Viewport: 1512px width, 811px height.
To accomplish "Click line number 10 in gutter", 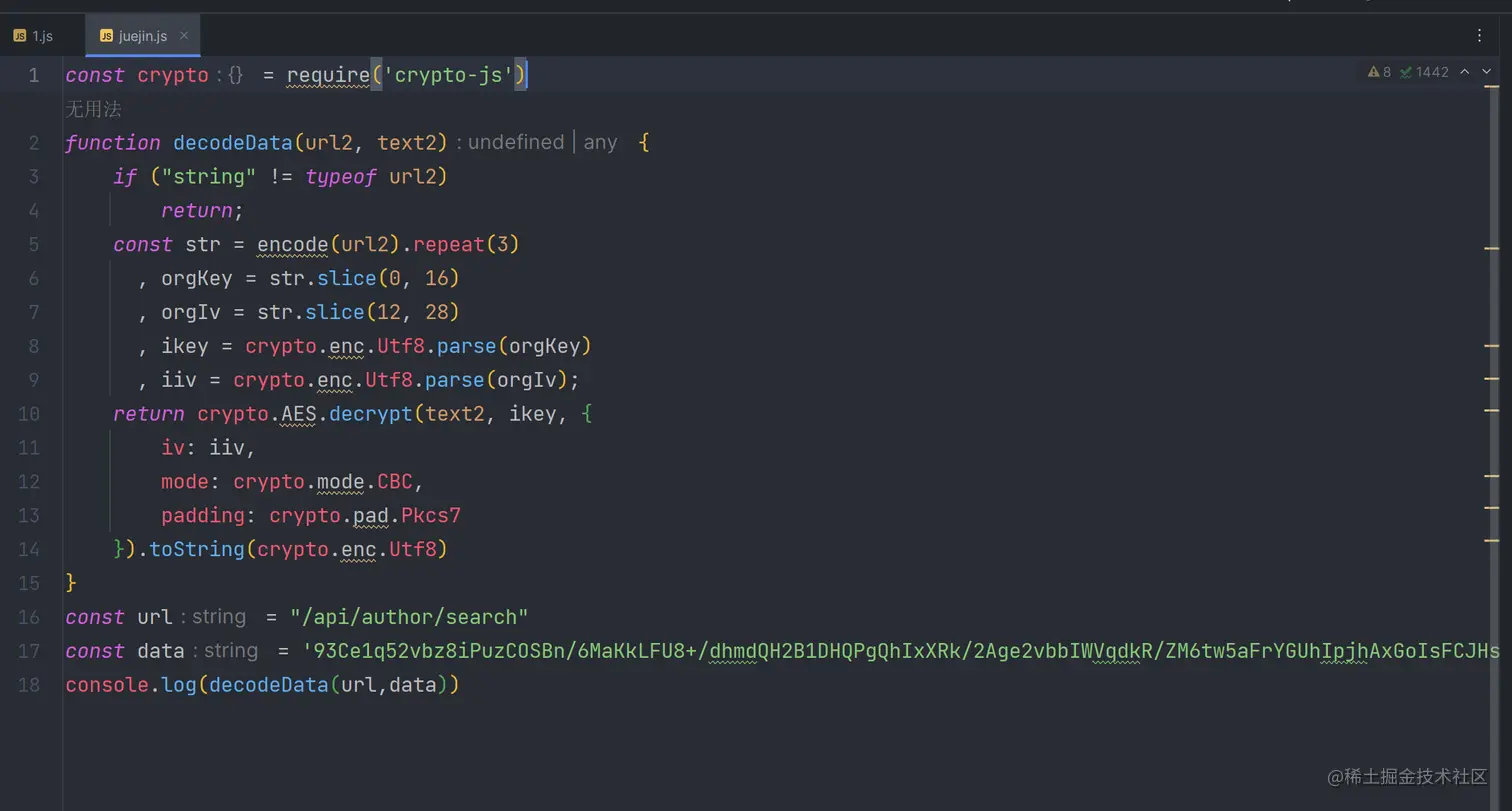I will pos(29,414).
